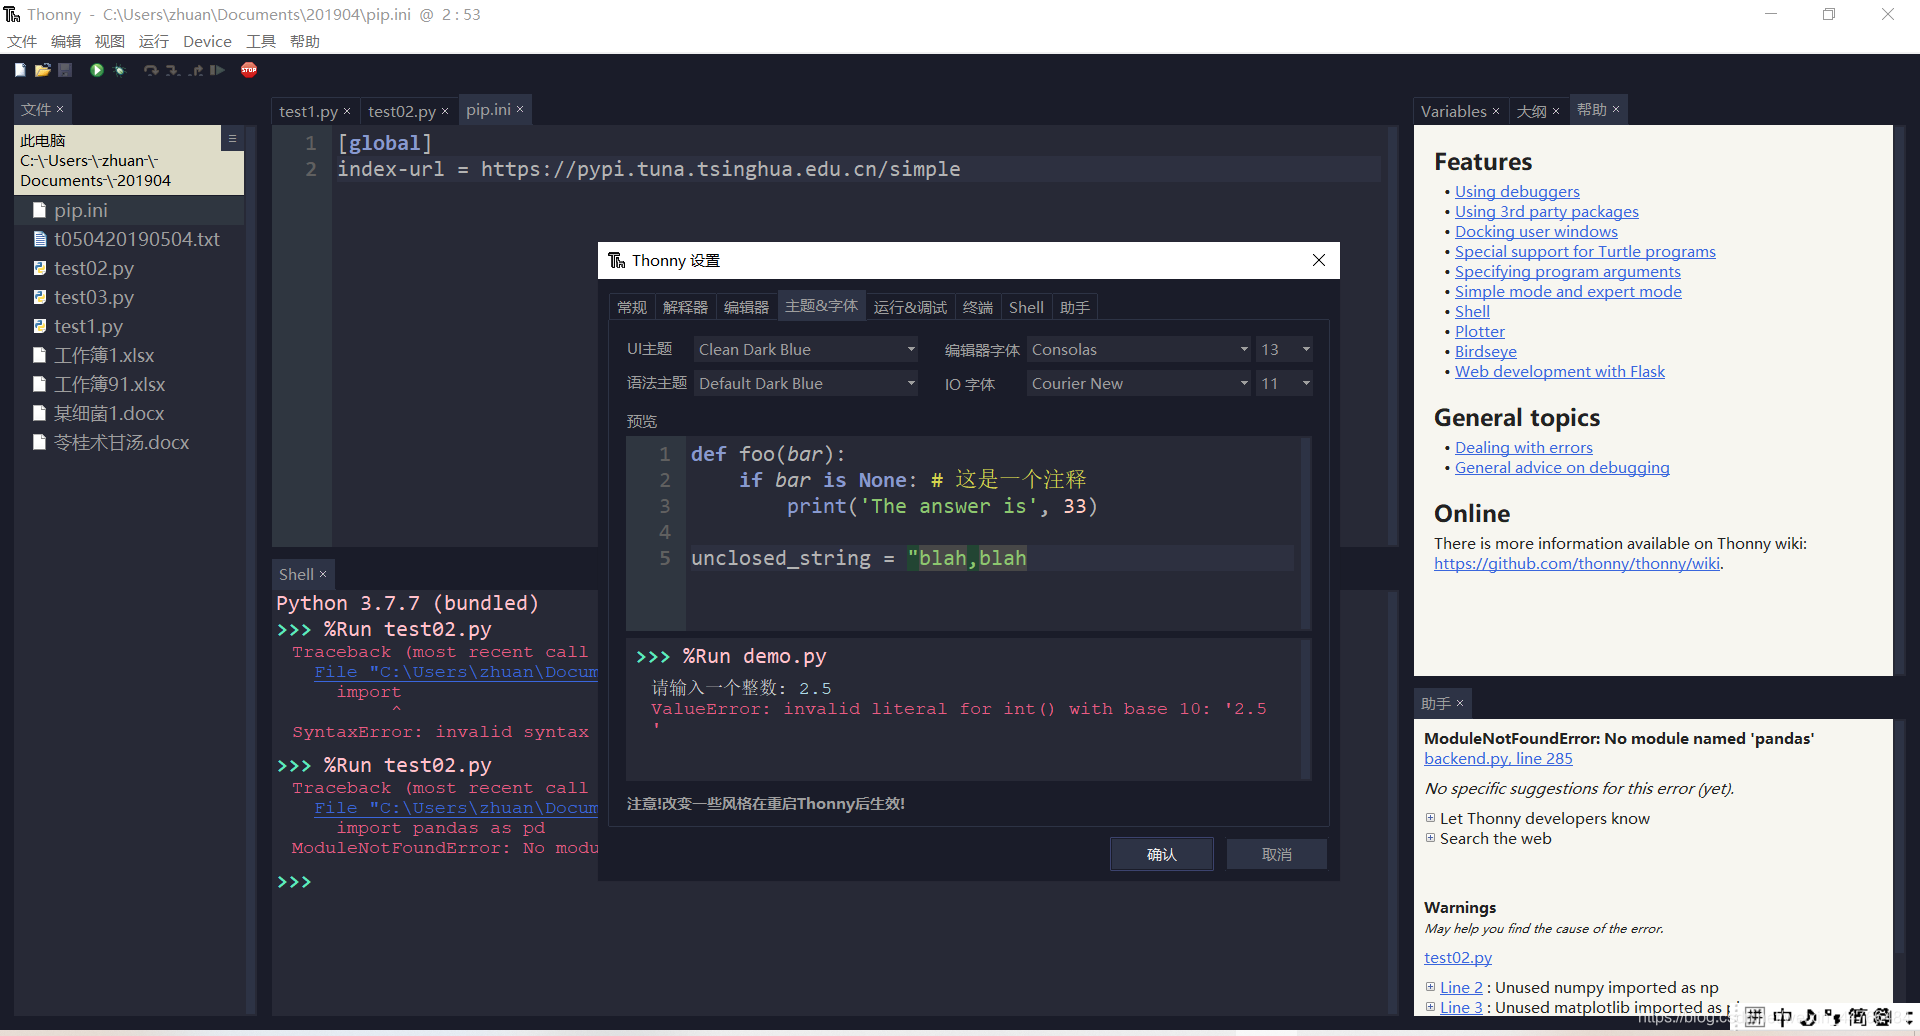Open the Dealing with errors link
Screen dimensions: 1920x1036
coord(1524,447)
